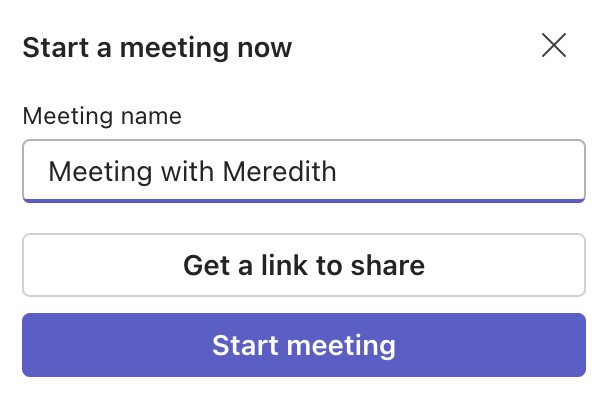Click the word Meeting in the name field

tap(95, 171)
